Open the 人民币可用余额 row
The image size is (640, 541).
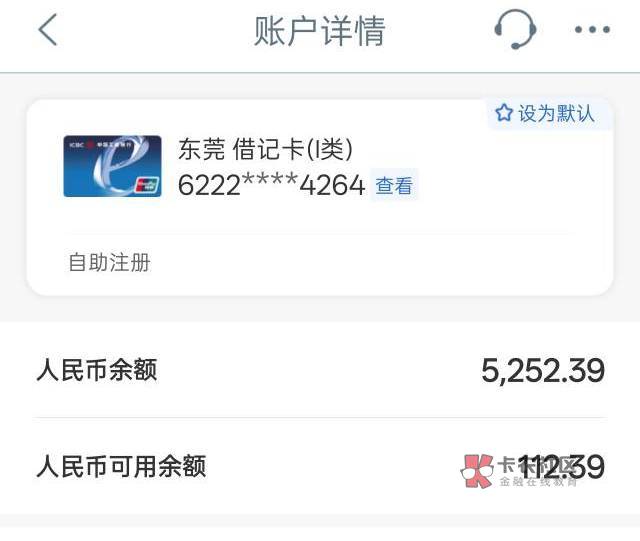320,466
